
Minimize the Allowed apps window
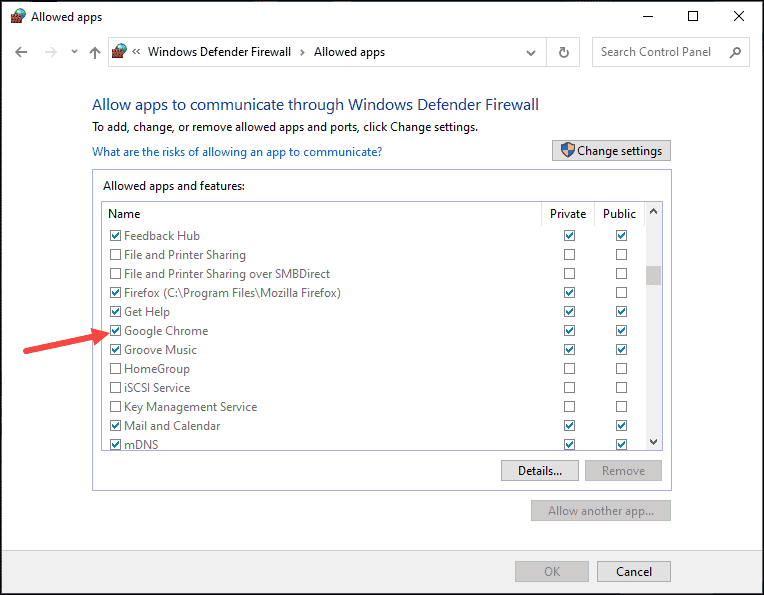[648, 16]
